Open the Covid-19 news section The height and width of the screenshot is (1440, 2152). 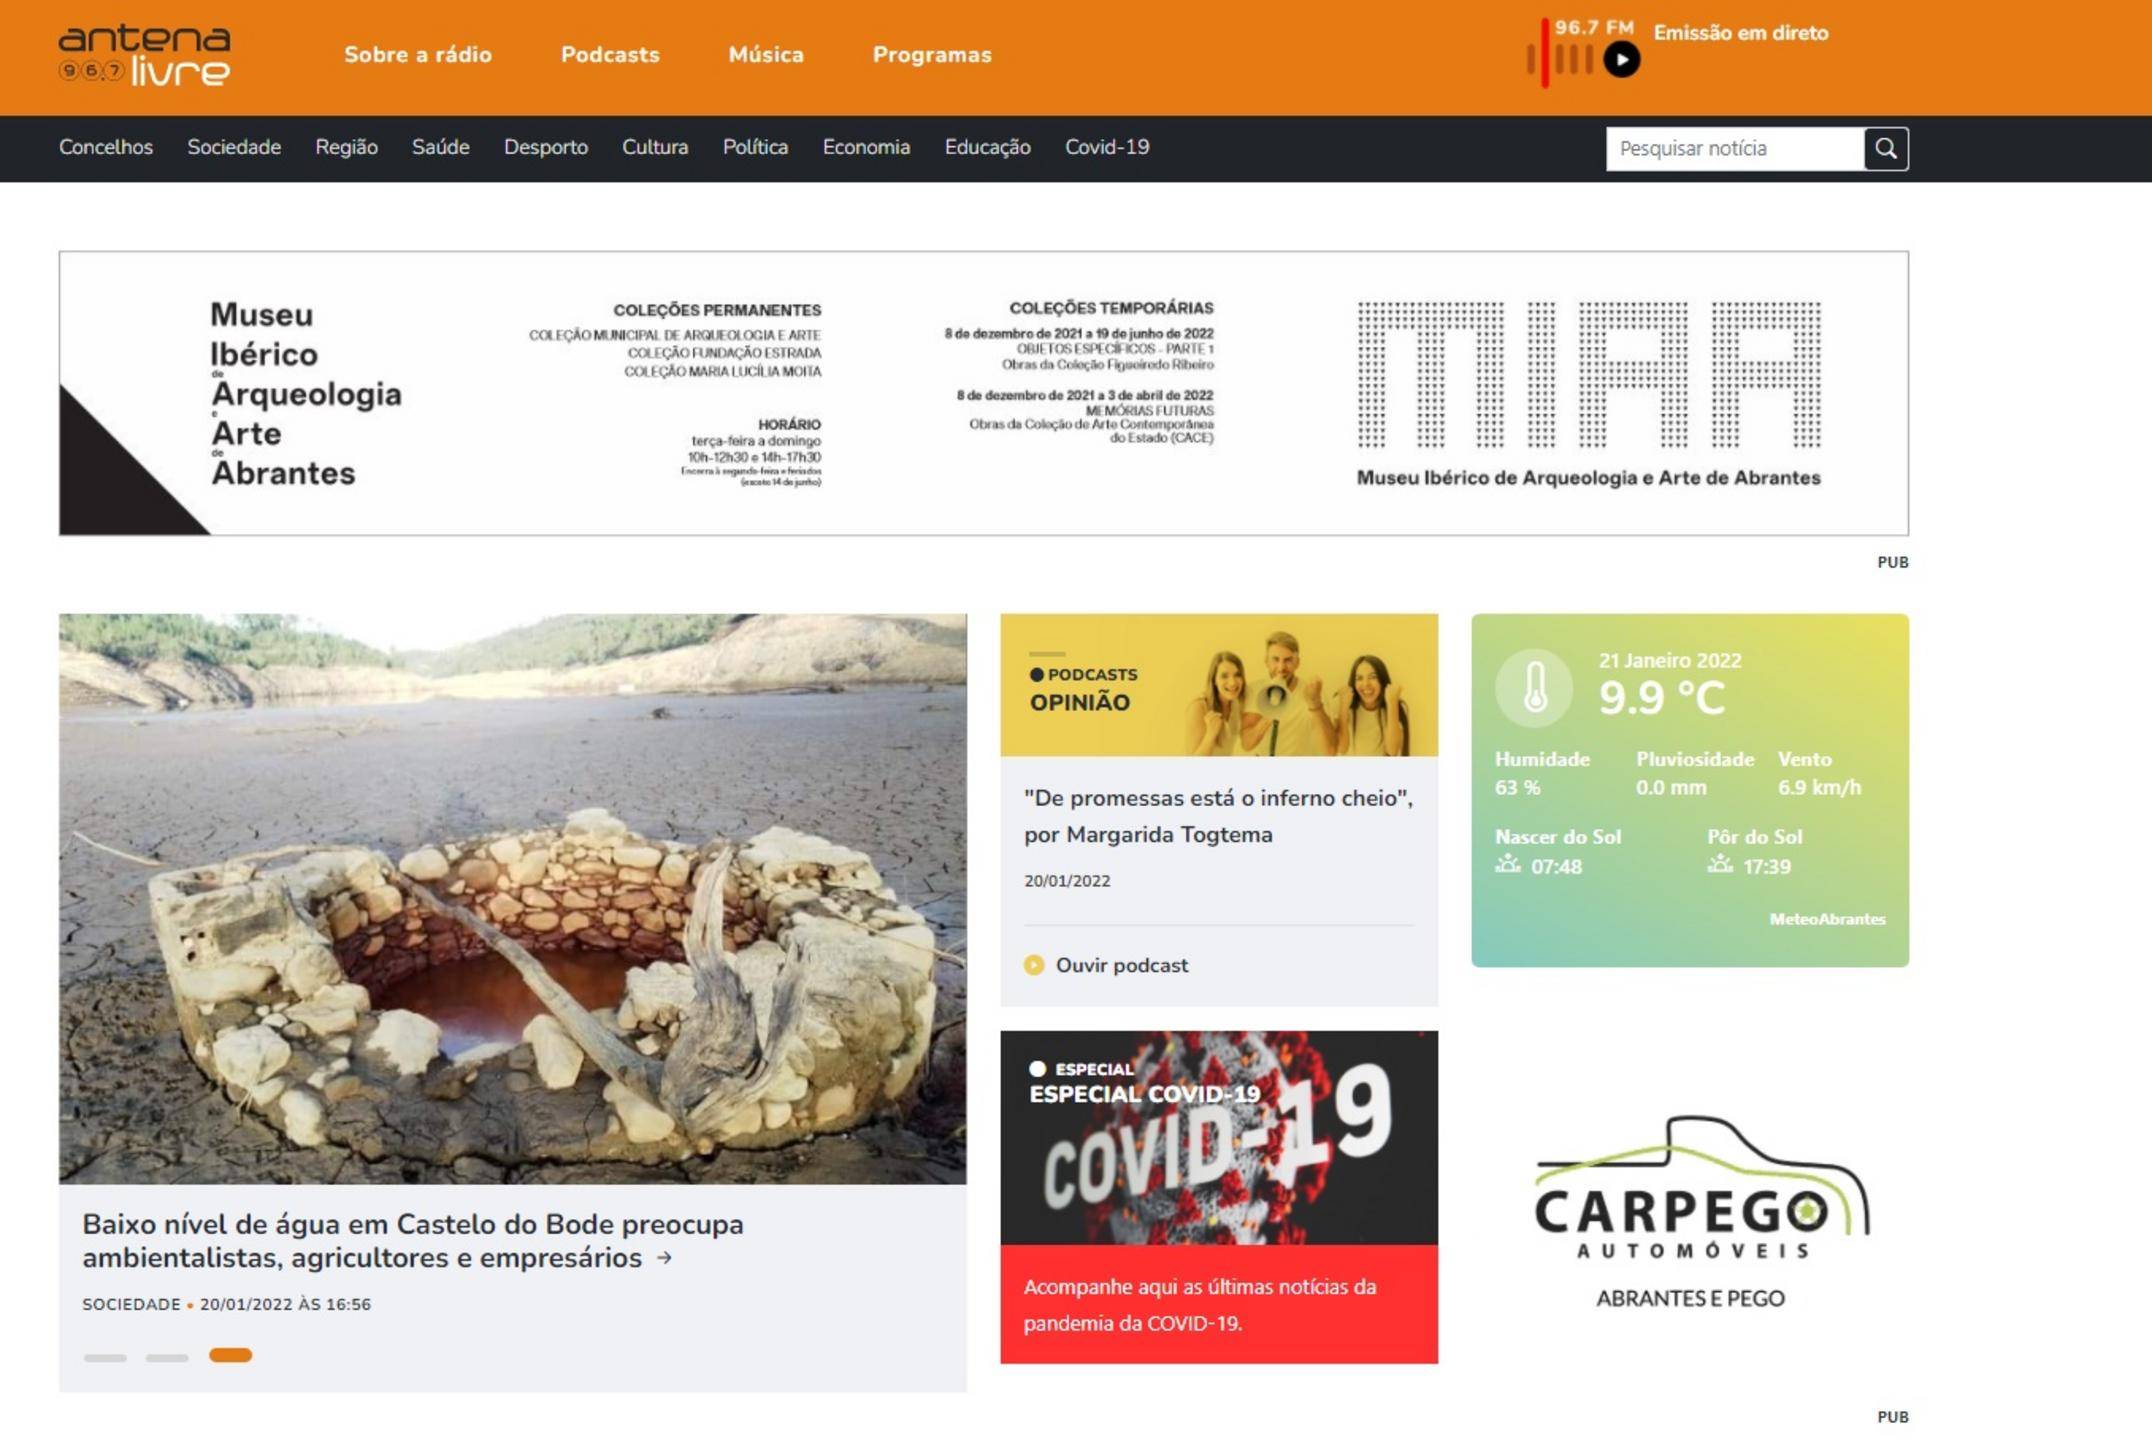pos(1106,147)
